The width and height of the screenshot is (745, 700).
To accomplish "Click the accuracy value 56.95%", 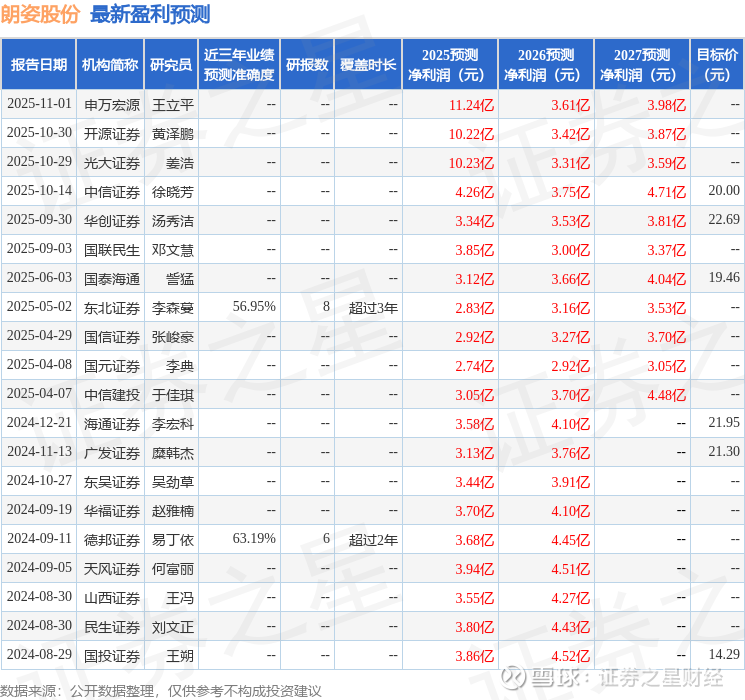I will coord(254,307).
